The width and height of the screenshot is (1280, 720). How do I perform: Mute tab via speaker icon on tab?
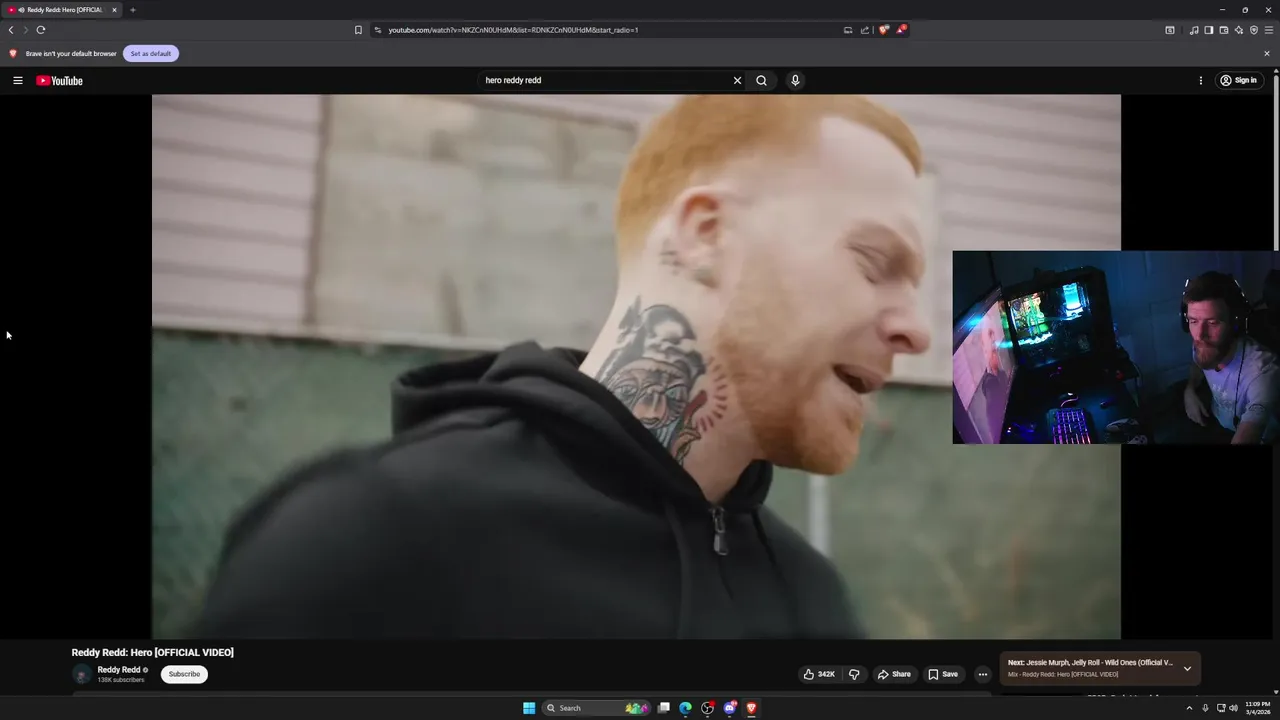pyautogui.click(x=21, y=10)
